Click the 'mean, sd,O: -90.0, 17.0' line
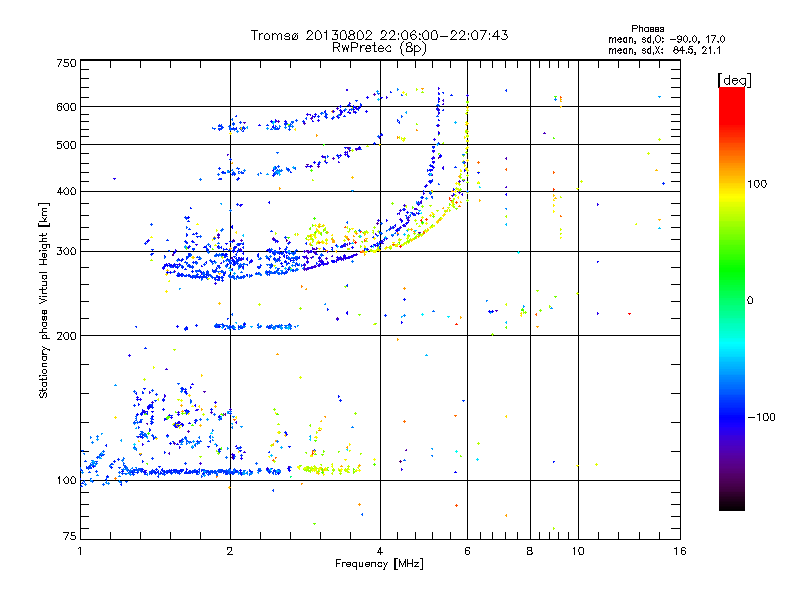This screenshot has height=600, width=800. pos(666,39)
